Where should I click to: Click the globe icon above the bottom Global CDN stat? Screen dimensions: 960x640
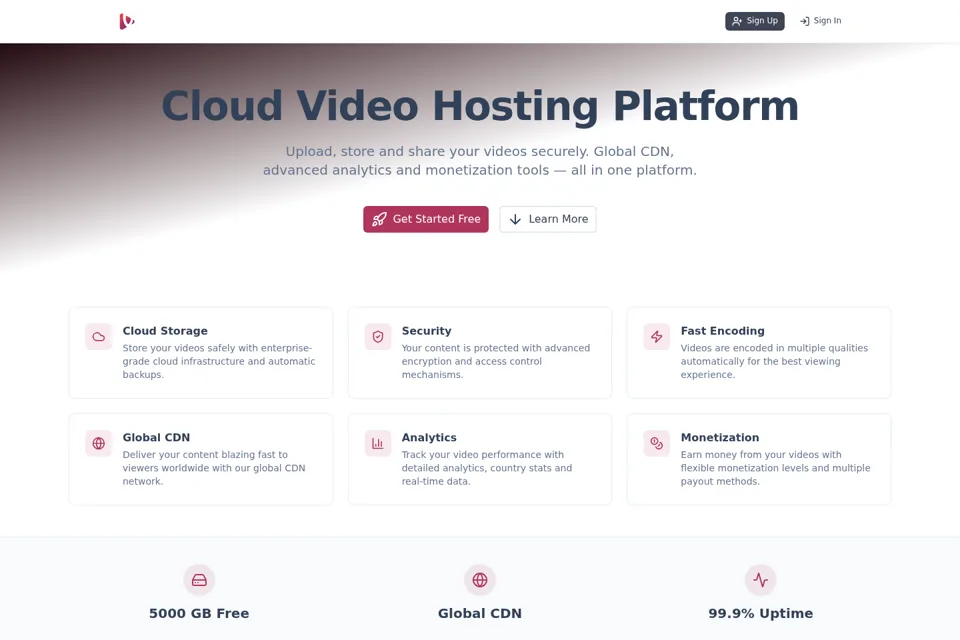(480, 580)
